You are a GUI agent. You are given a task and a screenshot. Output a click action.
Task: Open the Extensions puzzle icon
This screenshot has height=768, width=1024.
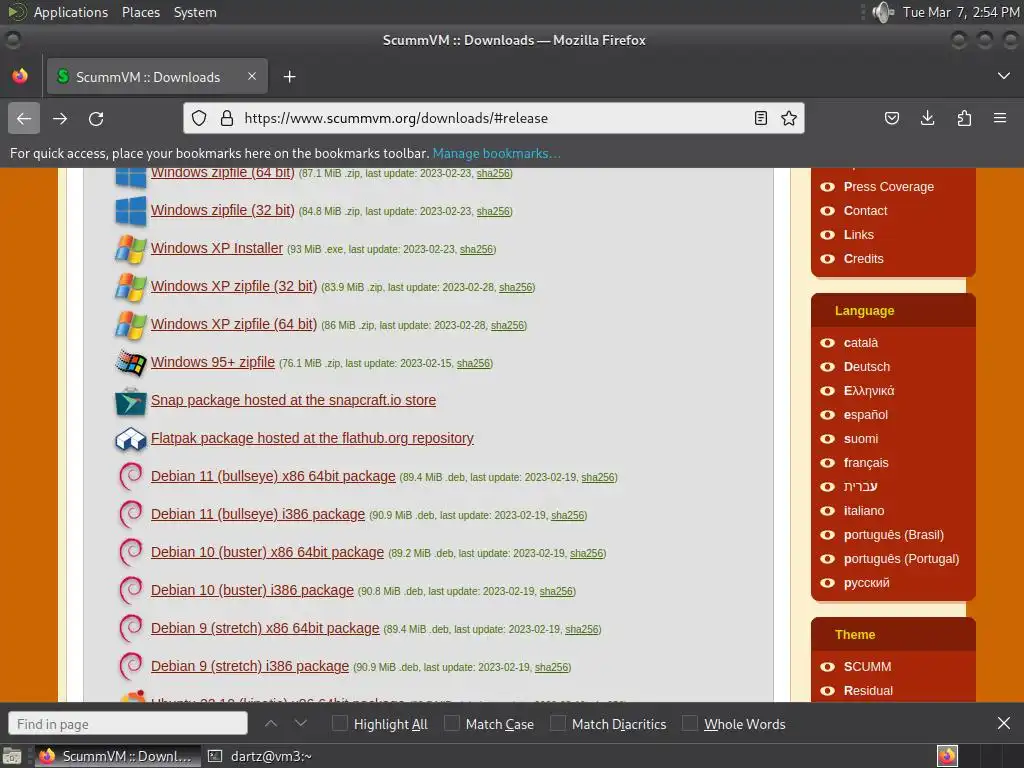click(964, 118)
